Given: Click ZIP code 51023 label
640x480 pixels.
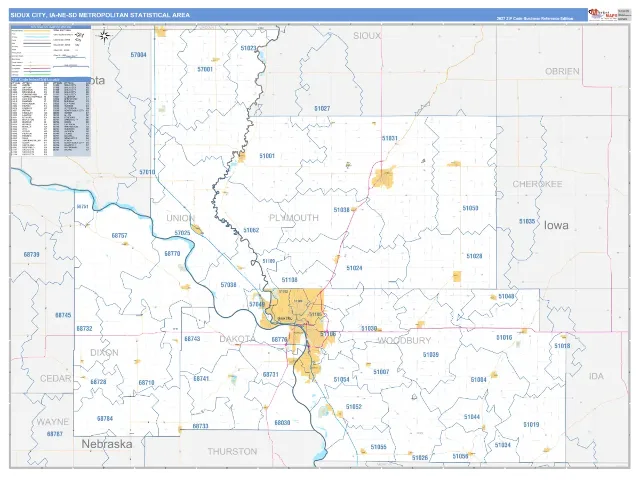Looking at the screenshot, I should coord(249,48).
